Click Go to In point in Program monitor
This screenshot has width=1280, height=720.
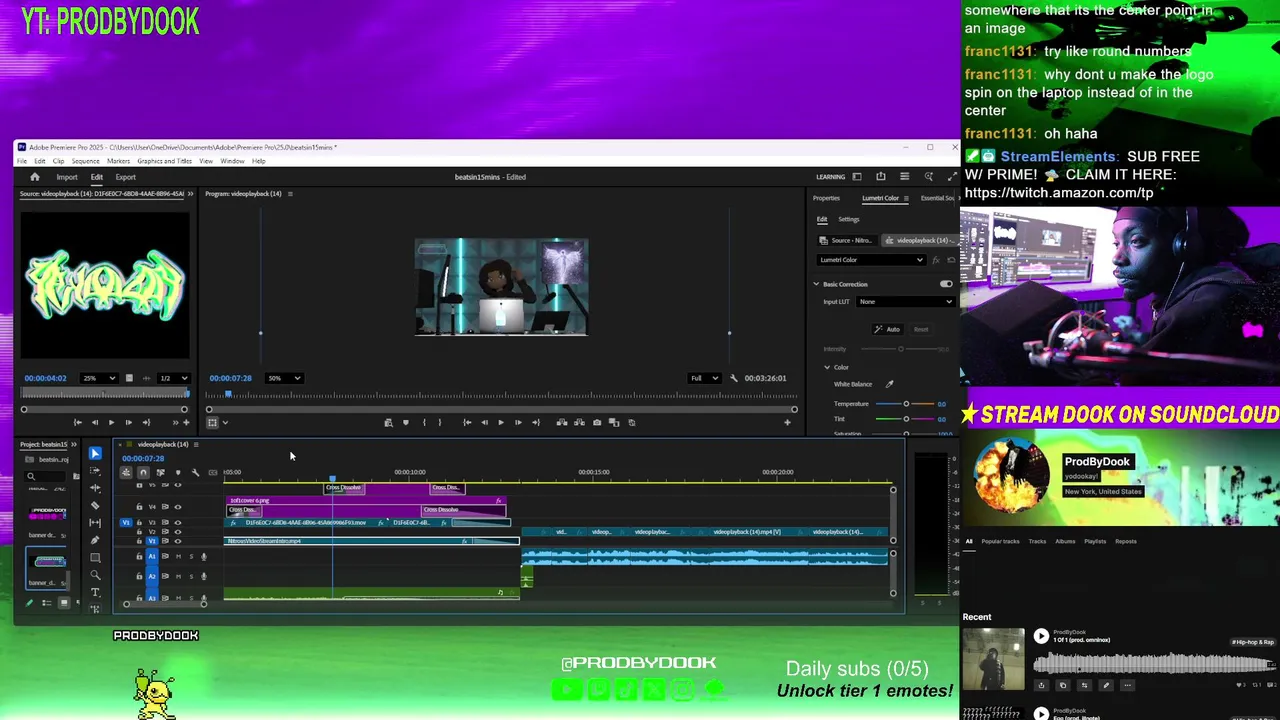[467, 422]
